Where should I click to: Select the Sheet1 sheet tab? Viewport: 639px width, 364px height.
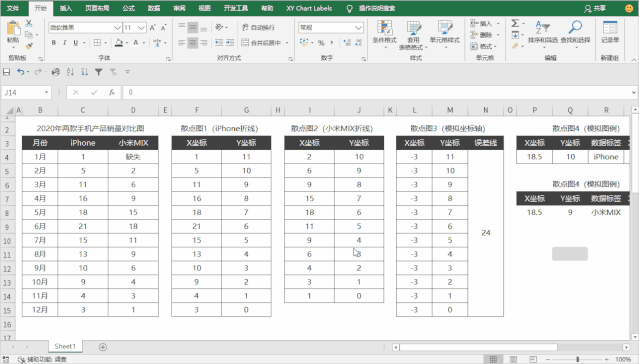(x=65, y=346)
